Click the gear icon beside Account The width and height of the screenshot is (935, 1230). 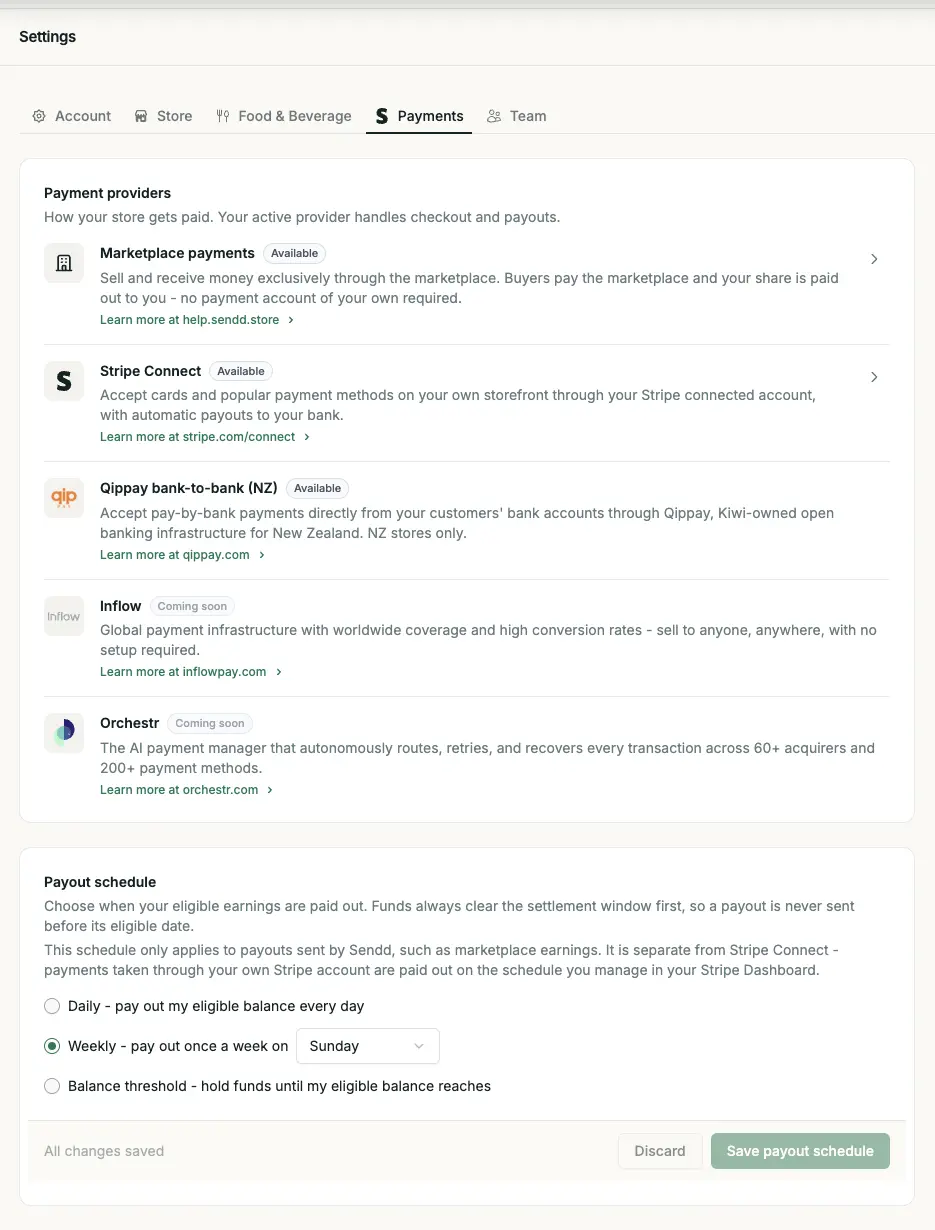(39, 116)
